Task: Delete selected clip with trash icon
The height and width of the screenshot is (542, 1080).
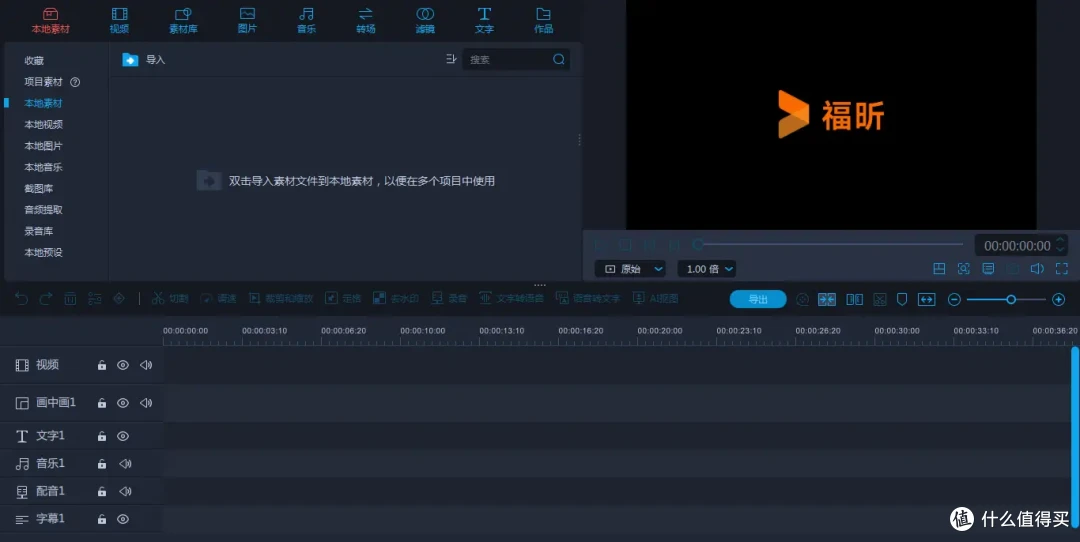Action: (70, 298)
